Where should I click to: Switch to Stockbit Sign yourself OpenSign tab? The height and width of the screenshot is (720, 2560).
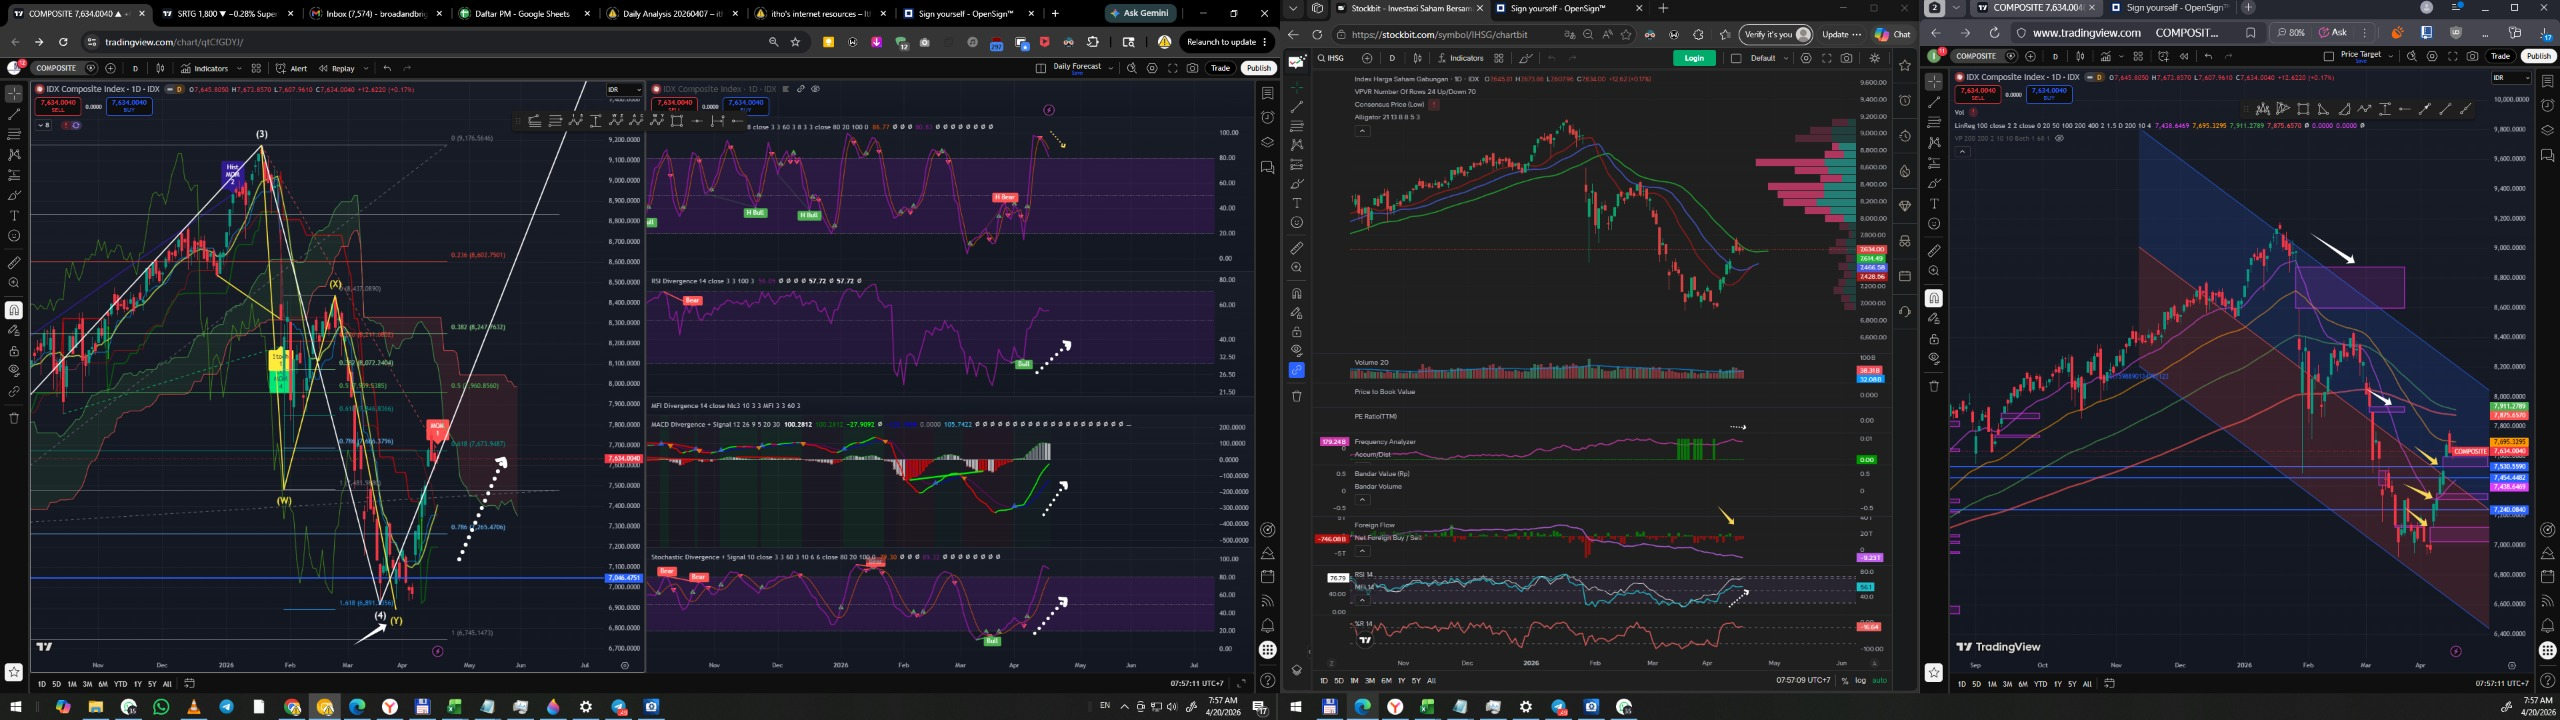click(x=1557, y=8)
